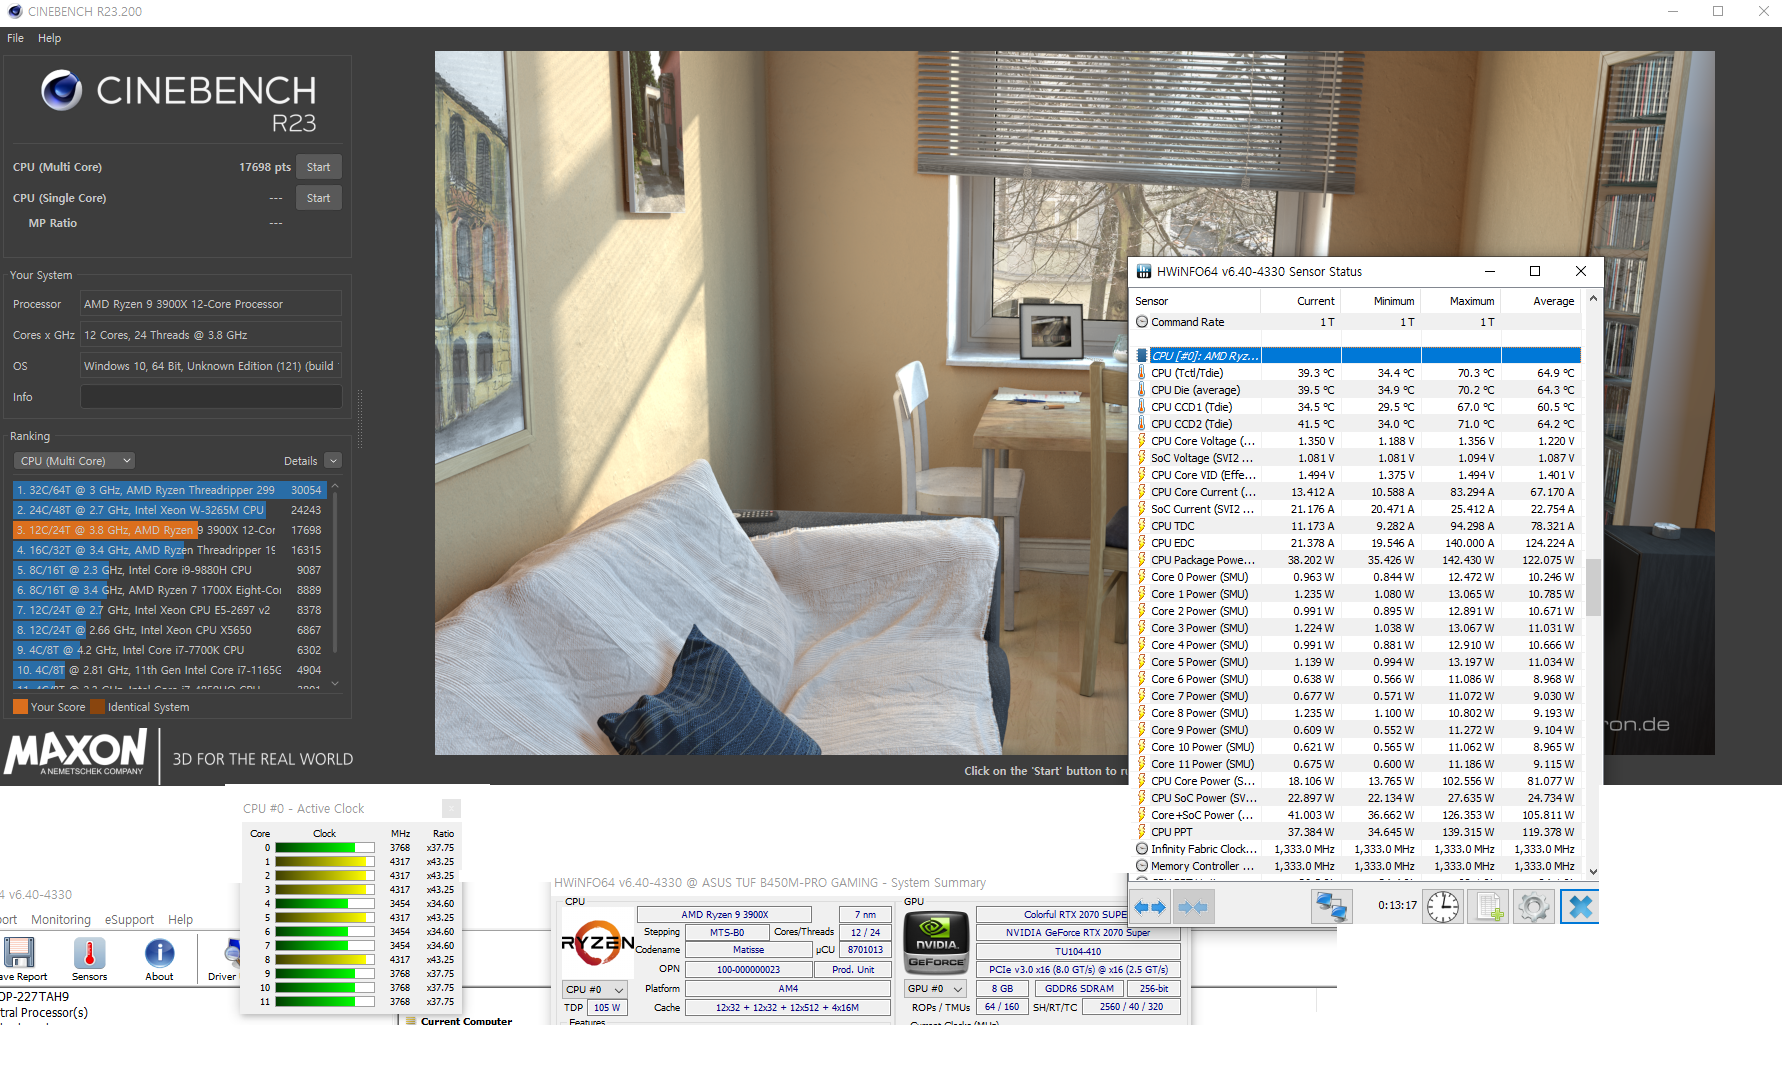Click clock icon beside Infinity Fabric Clock

point(1142,849)
